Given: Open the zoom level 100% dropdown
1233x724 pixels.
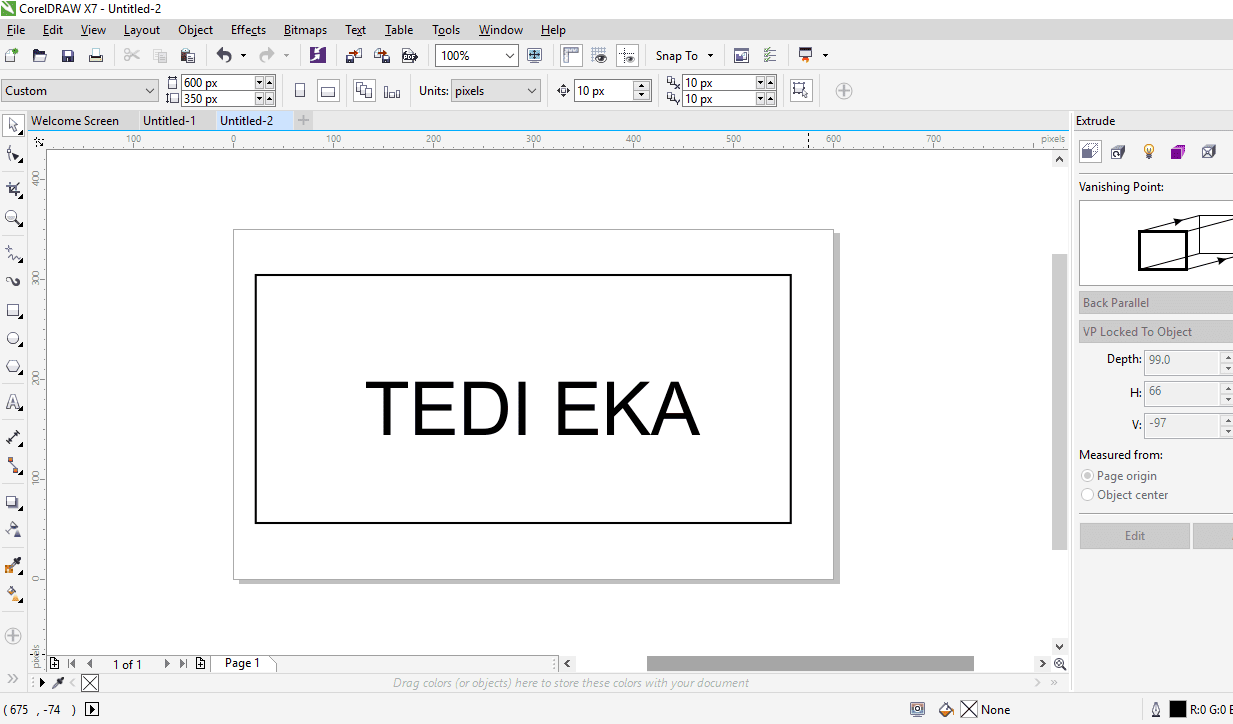Looking at the screenshot, I should tap(478, 56).
